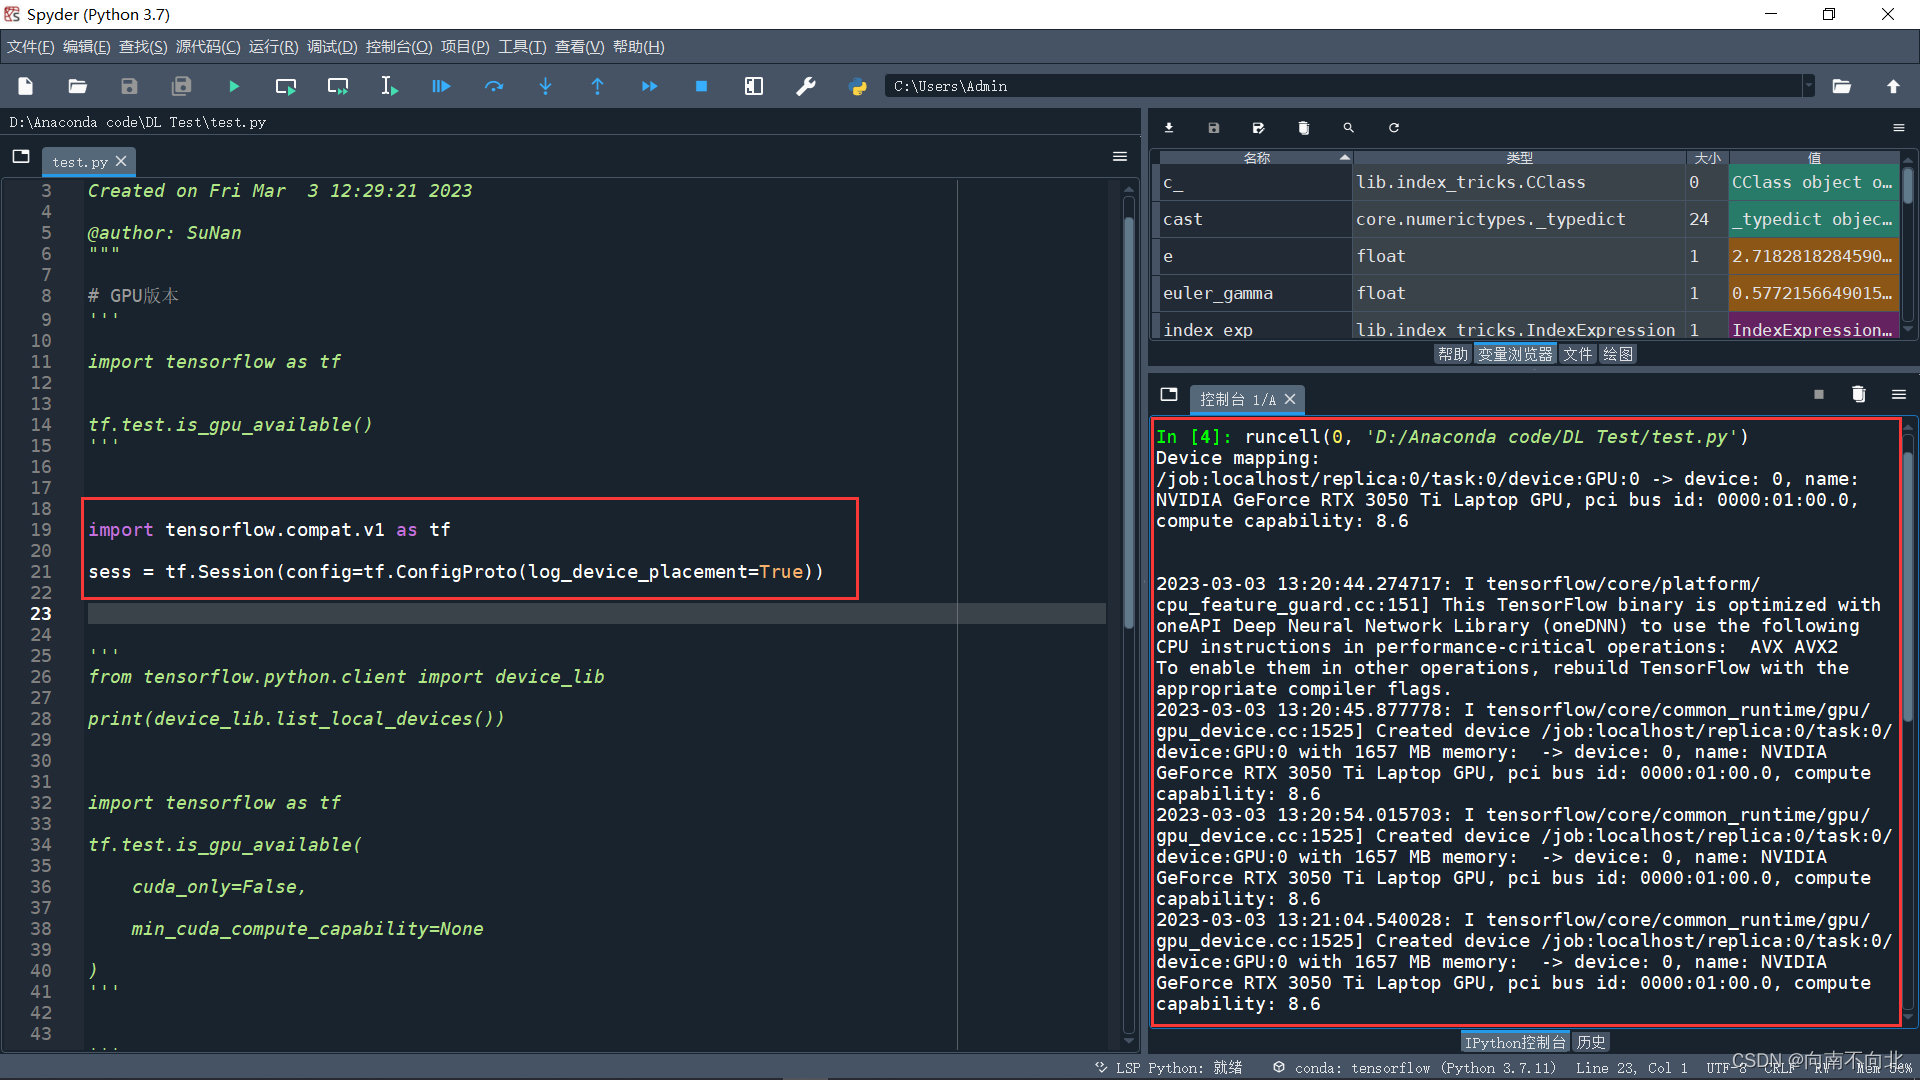Open the editor pane options menu

[x=1120, y=157]
